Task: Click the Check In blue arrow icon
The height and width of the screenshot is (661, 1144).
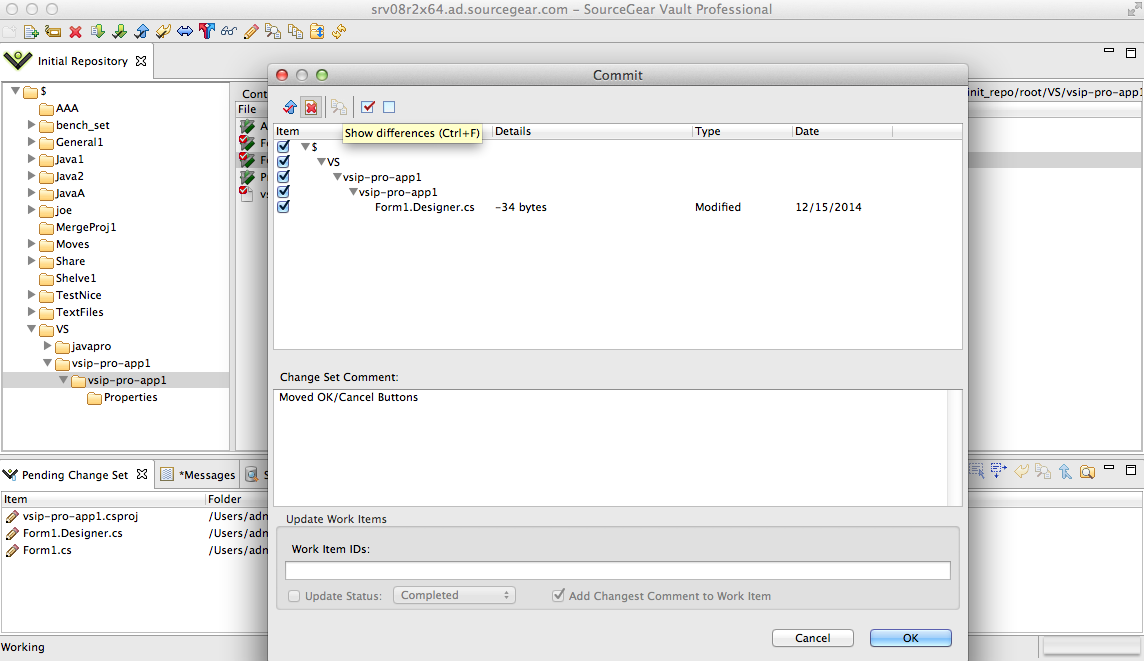Action: pos(142,31)
